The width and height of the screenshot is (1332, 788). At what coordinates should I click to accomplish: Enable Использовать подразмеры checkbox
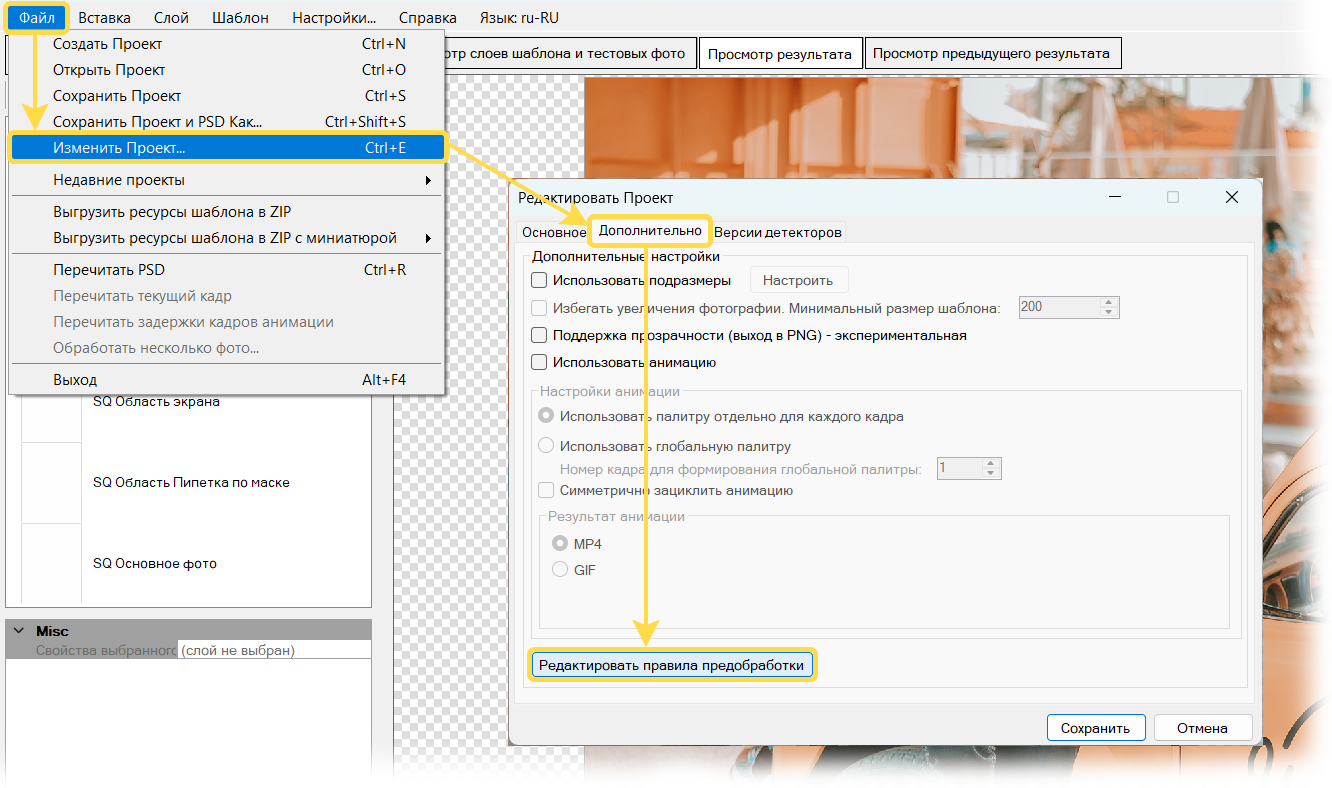540,280
